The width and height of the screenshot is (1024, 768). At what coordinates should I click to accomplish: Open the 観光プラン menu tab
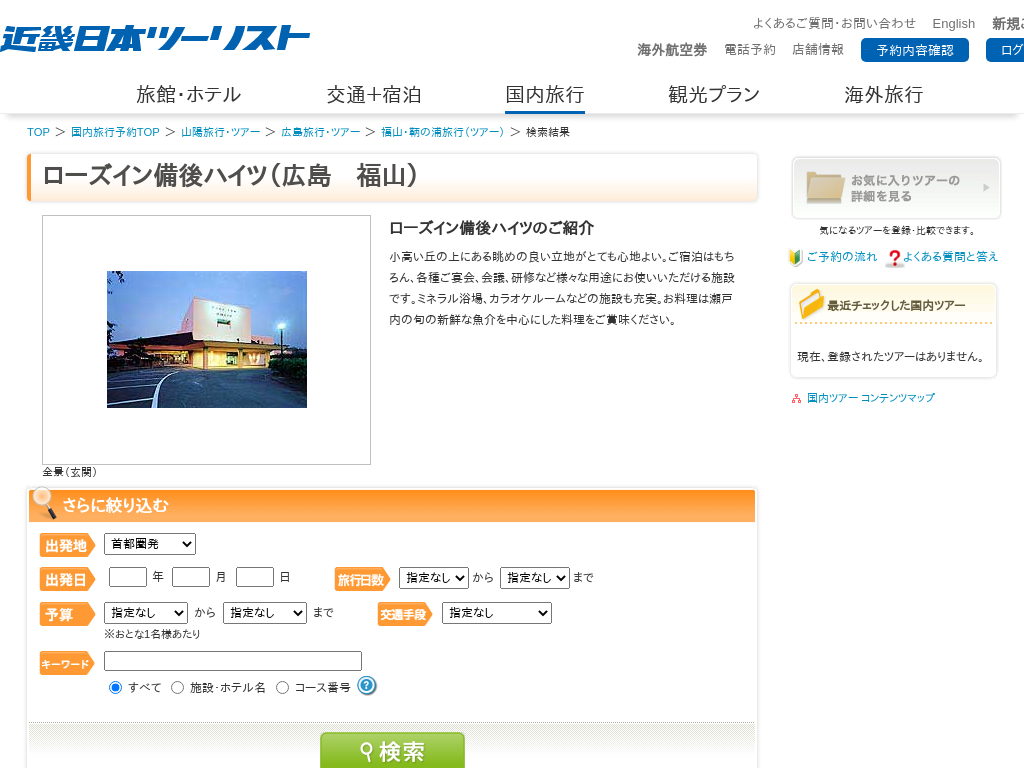click(714, 95)
